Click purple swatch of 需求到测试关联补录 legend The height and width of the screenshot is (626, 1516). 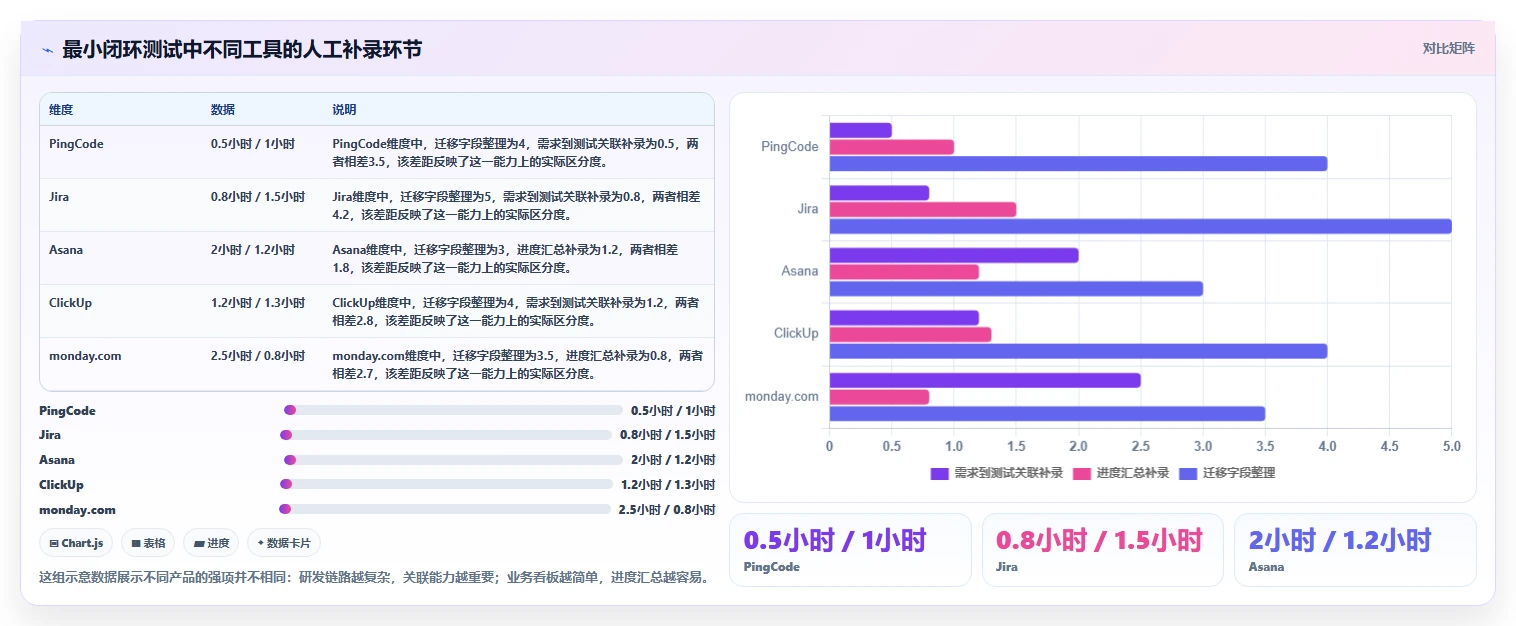939,473
